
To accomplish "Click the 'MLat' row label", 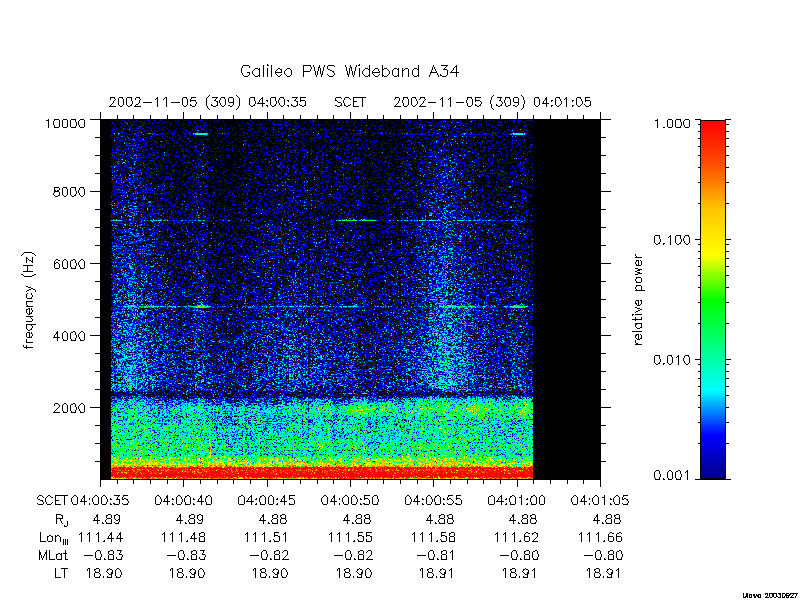I will (x=53, y=556).
